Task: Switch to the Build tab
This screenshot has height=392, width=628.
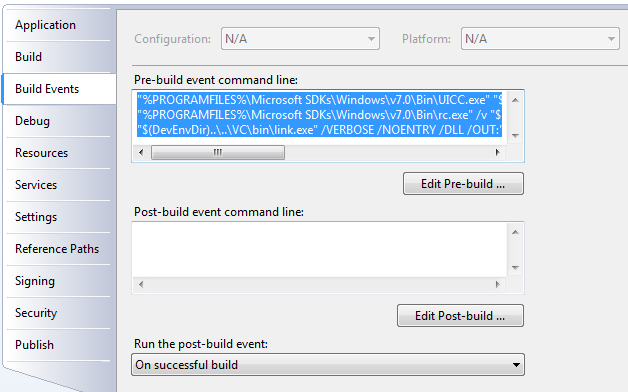Action: point(58,57)
